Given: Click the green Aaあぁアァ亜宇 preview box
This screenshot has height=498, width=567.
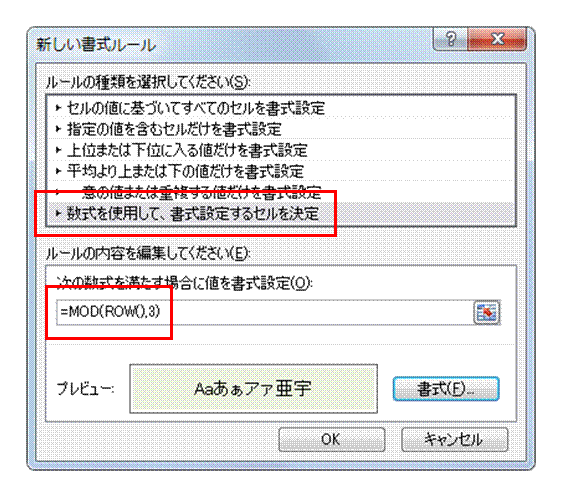Looking at the screenshot, I should click(253, 389).
